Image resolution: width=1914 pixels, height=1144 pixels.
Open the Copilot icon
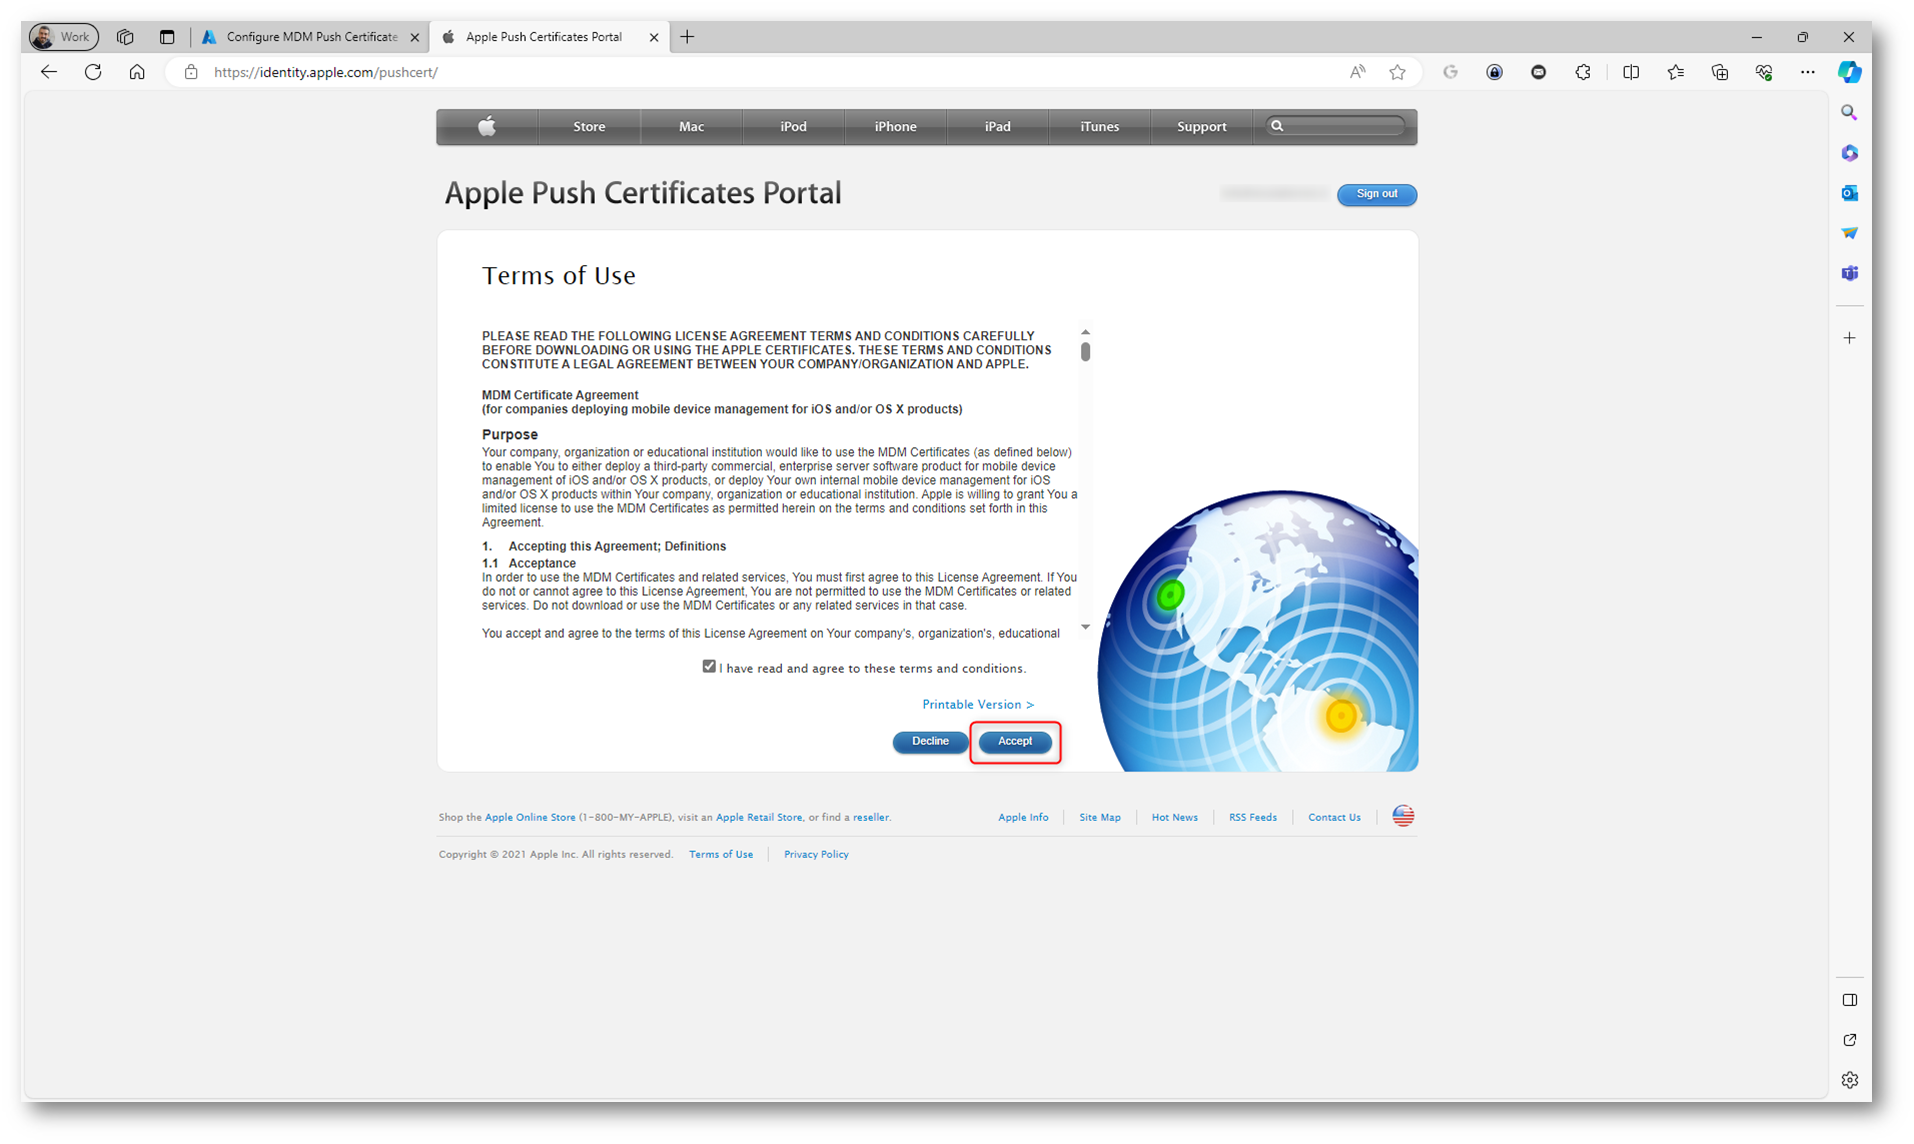(x=1849, y=72)
